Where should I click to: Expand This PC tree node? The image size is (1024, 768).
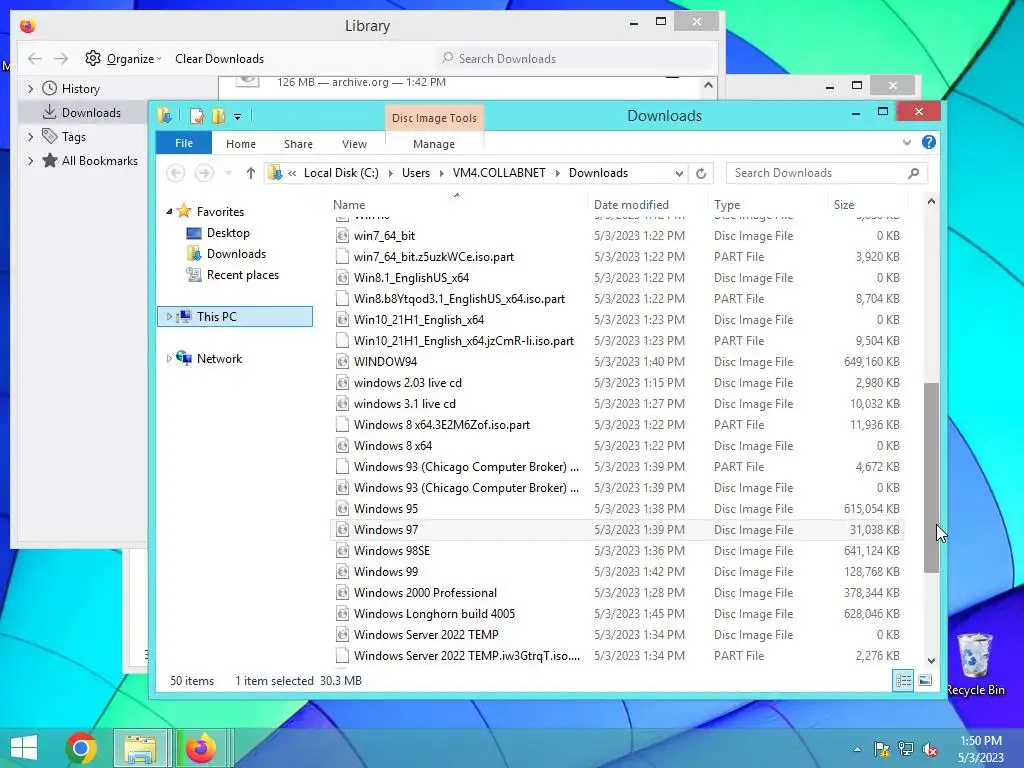[169, 317]
